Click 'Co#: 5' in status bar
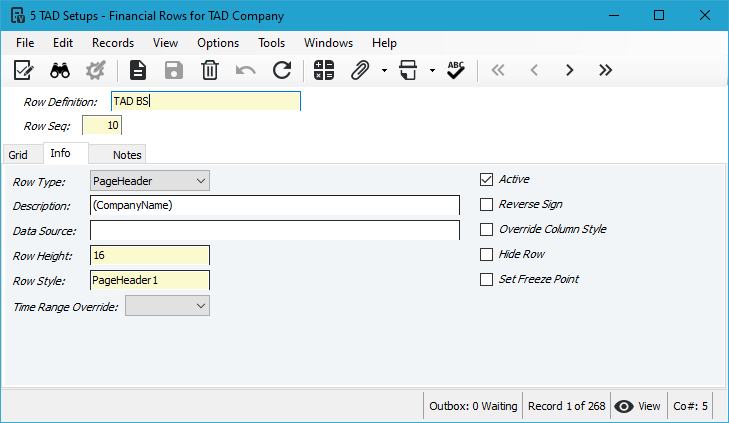729x423 pixels. [x=690, y=406]
